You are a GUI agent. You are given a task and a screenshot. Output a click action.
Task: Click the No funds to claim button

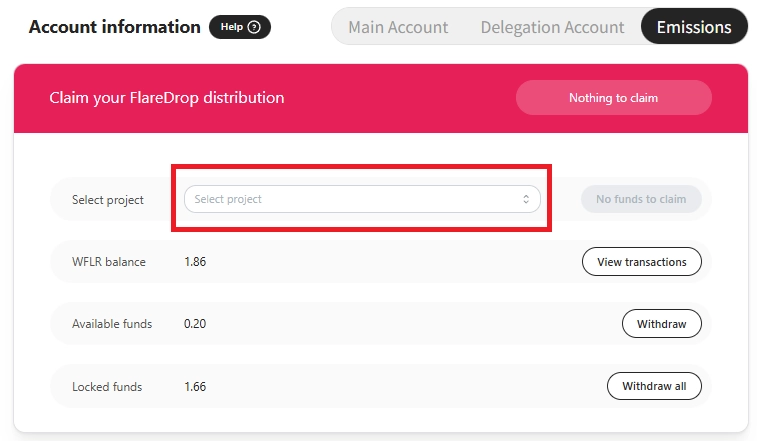[x=641, y=199]
